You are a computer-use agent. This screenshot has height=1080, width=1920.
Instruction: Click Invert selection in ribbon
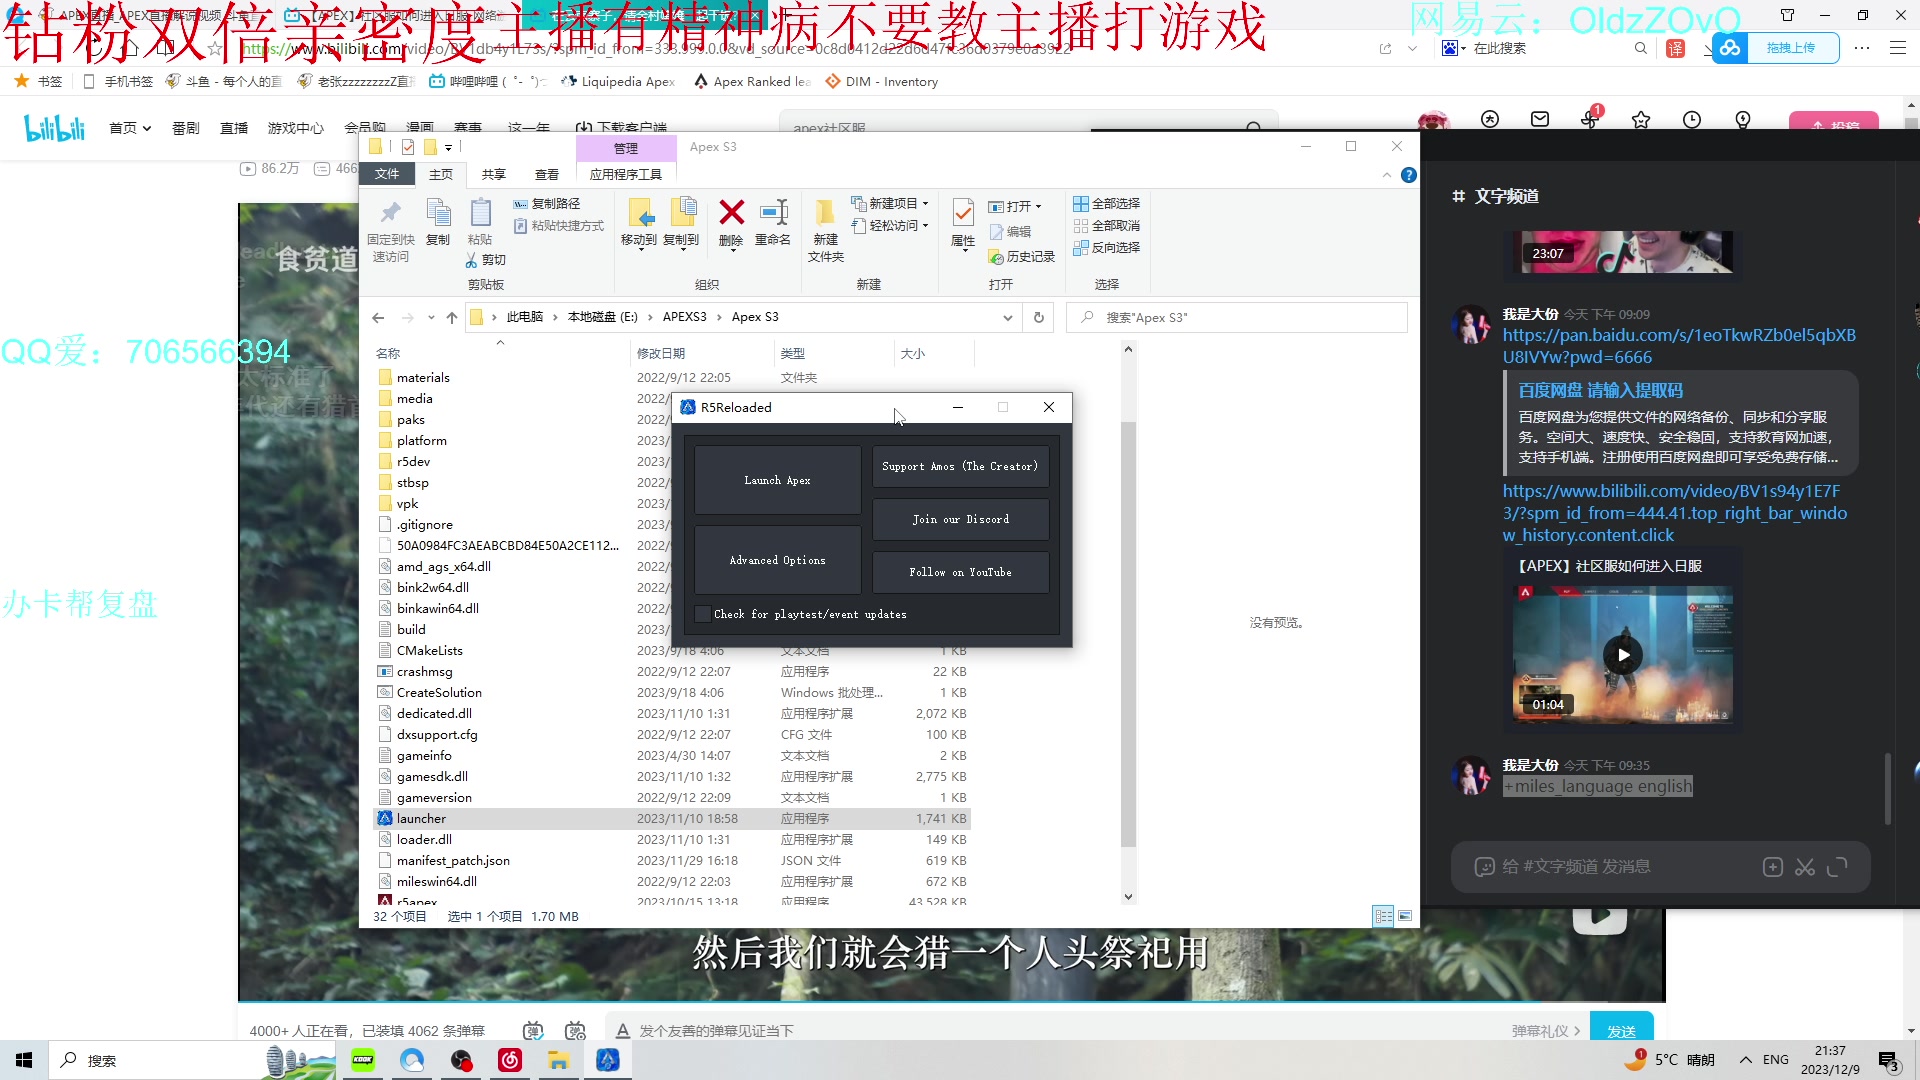point(1106,247)
